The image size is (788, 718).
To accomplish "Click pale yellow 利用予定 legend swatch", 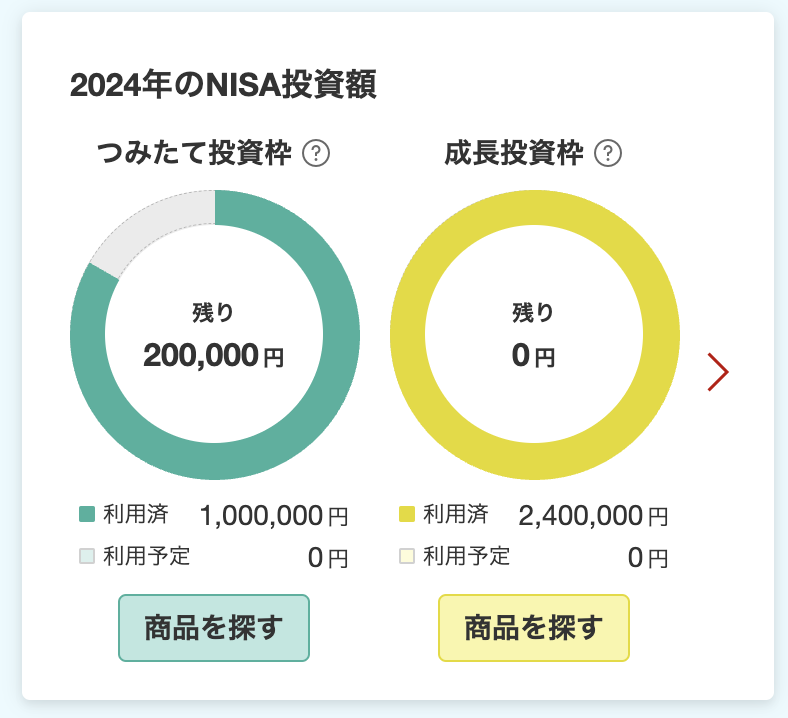I will click(x=407, y=556).
